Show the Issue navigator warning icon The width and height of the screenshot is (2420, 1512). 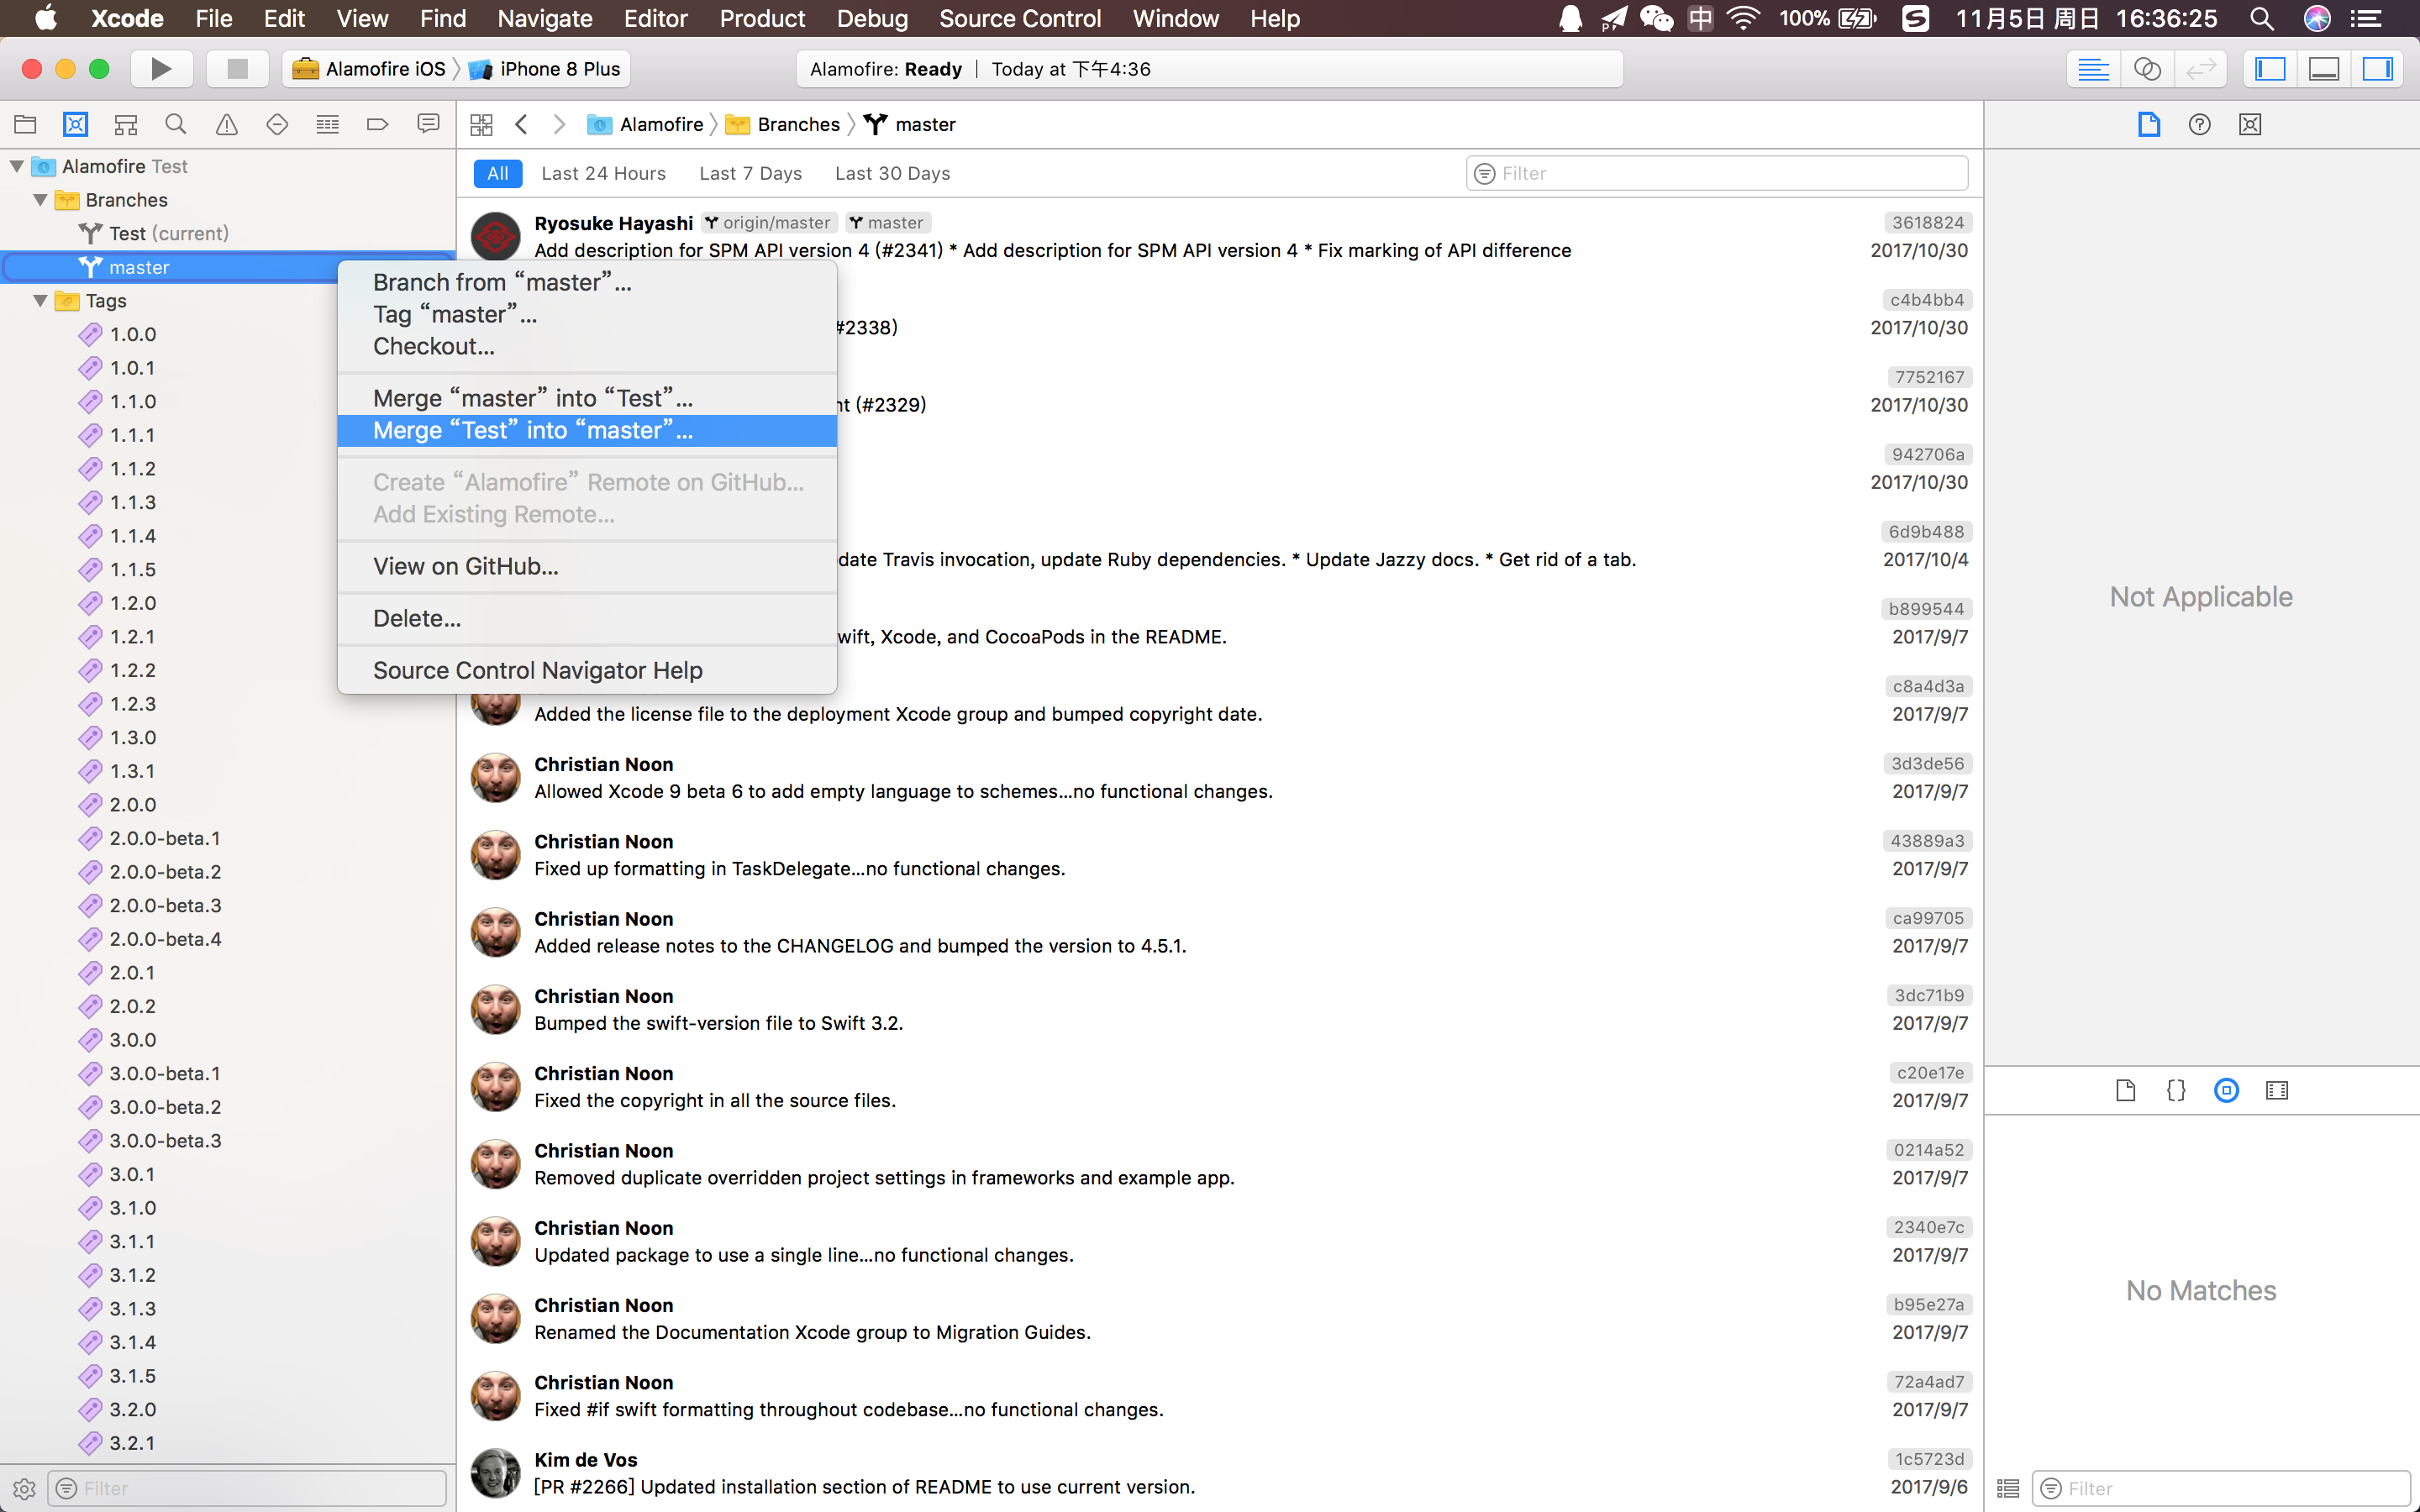pyautogui.click(x=227, y=124)
